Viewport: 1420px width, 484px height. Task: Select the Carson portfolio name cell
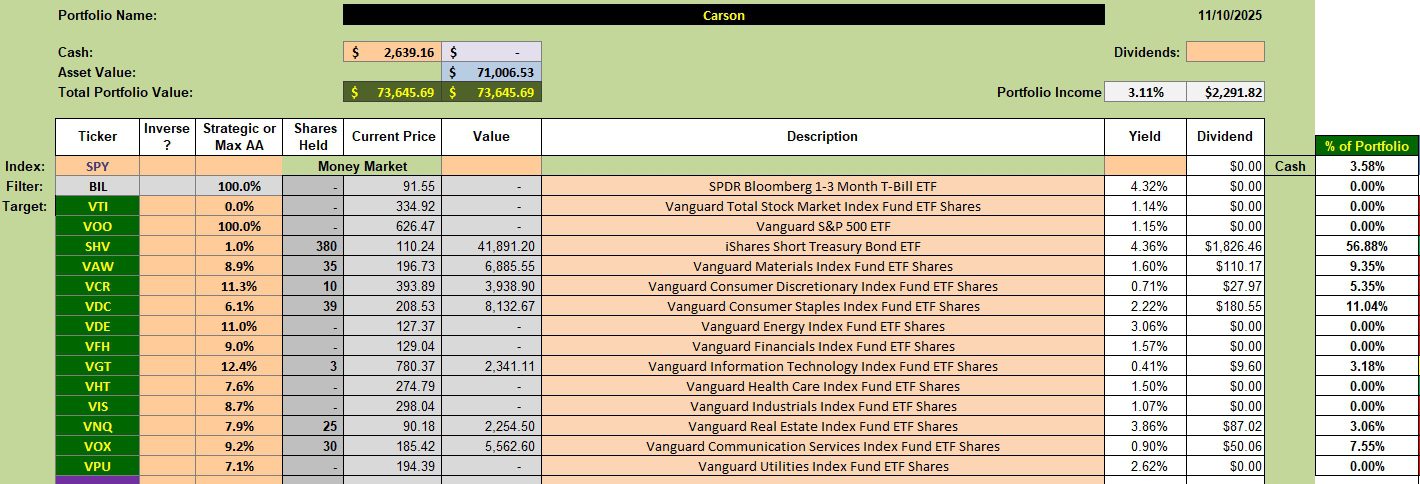[723, 15]
